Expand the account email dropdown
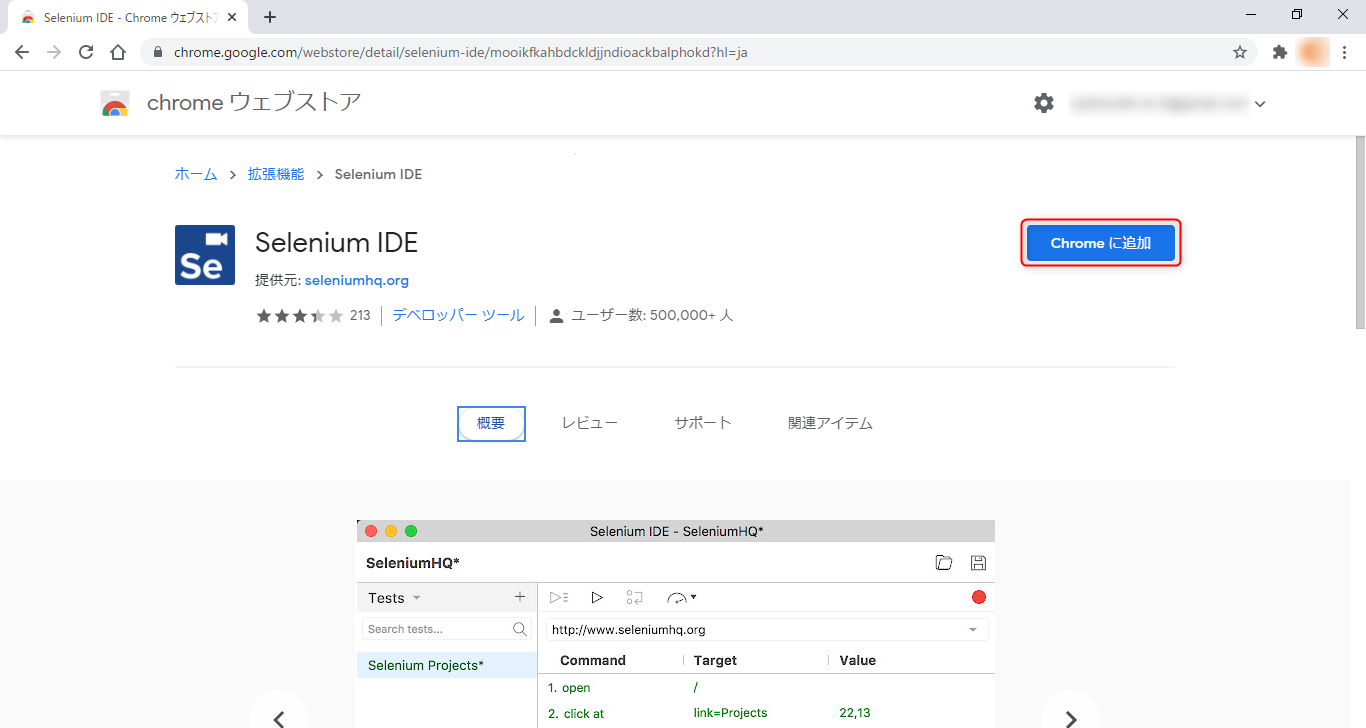 (1260, 104)
